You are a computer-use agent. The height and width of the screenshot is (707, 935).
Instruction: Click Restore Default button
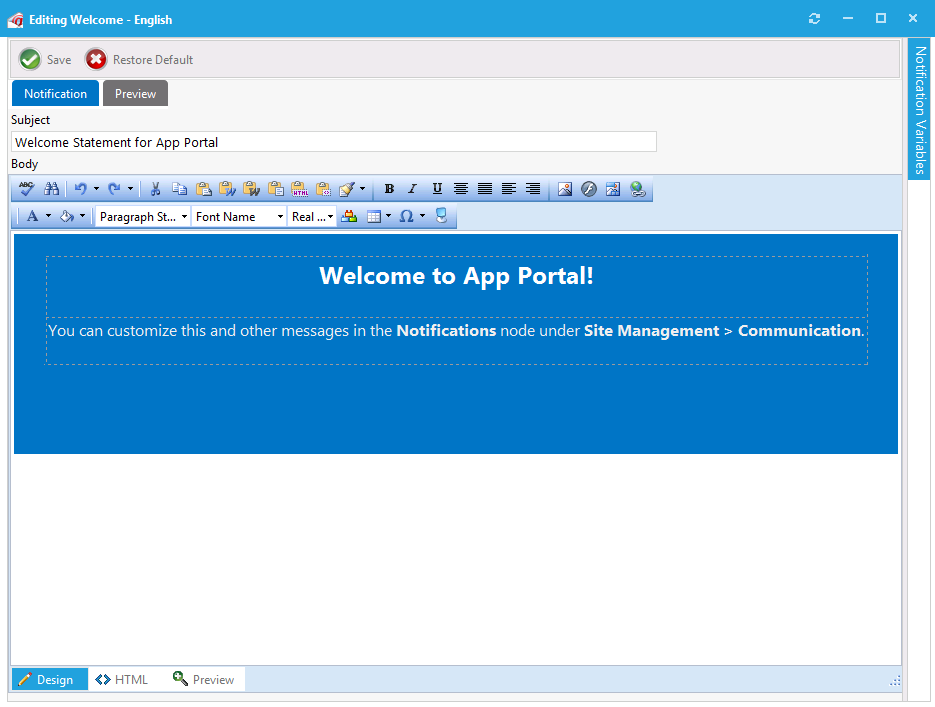click(x=139, y=60)
